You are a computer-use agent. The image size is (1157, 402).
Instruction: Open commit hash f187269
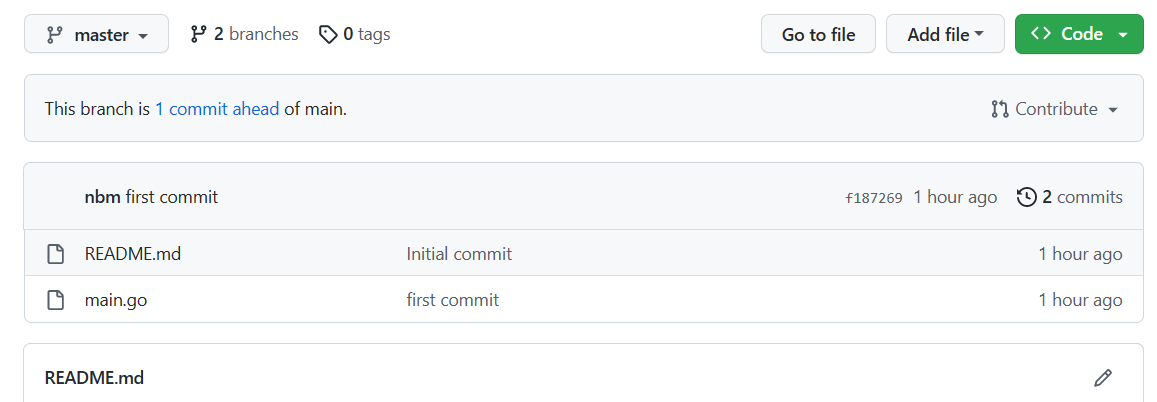(x=874, y=198)
